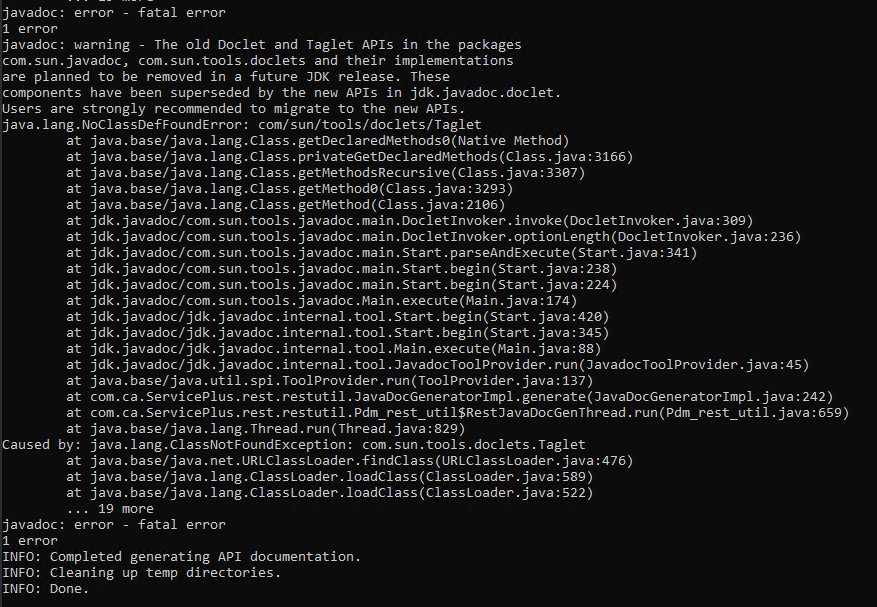Click the final 'javadoc: error - fatal error' line
Image resolution: width=877 pixels, height=607 pixels.
114,525
